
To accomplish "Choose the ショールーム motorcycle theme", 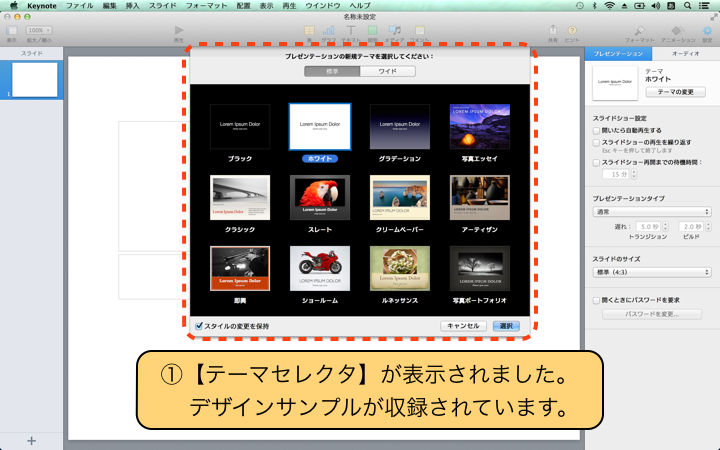I will click(x=320, y=269).
